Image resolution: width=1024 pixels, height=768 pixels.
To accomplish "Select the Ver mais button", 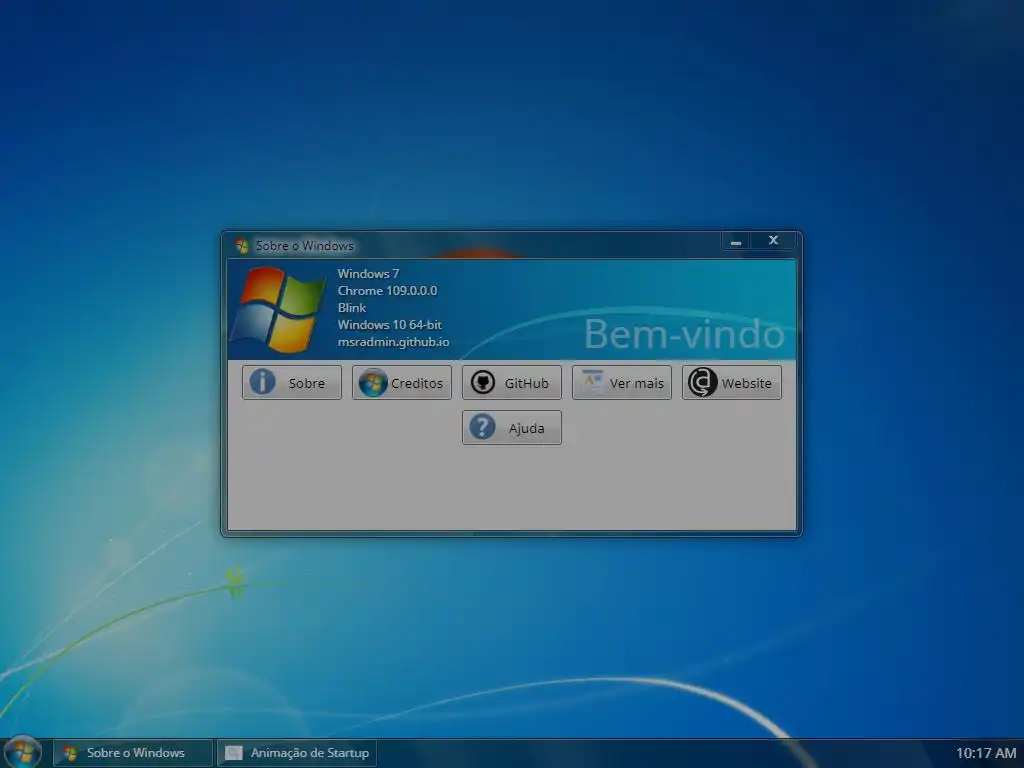I will click(x=622, y=383).
